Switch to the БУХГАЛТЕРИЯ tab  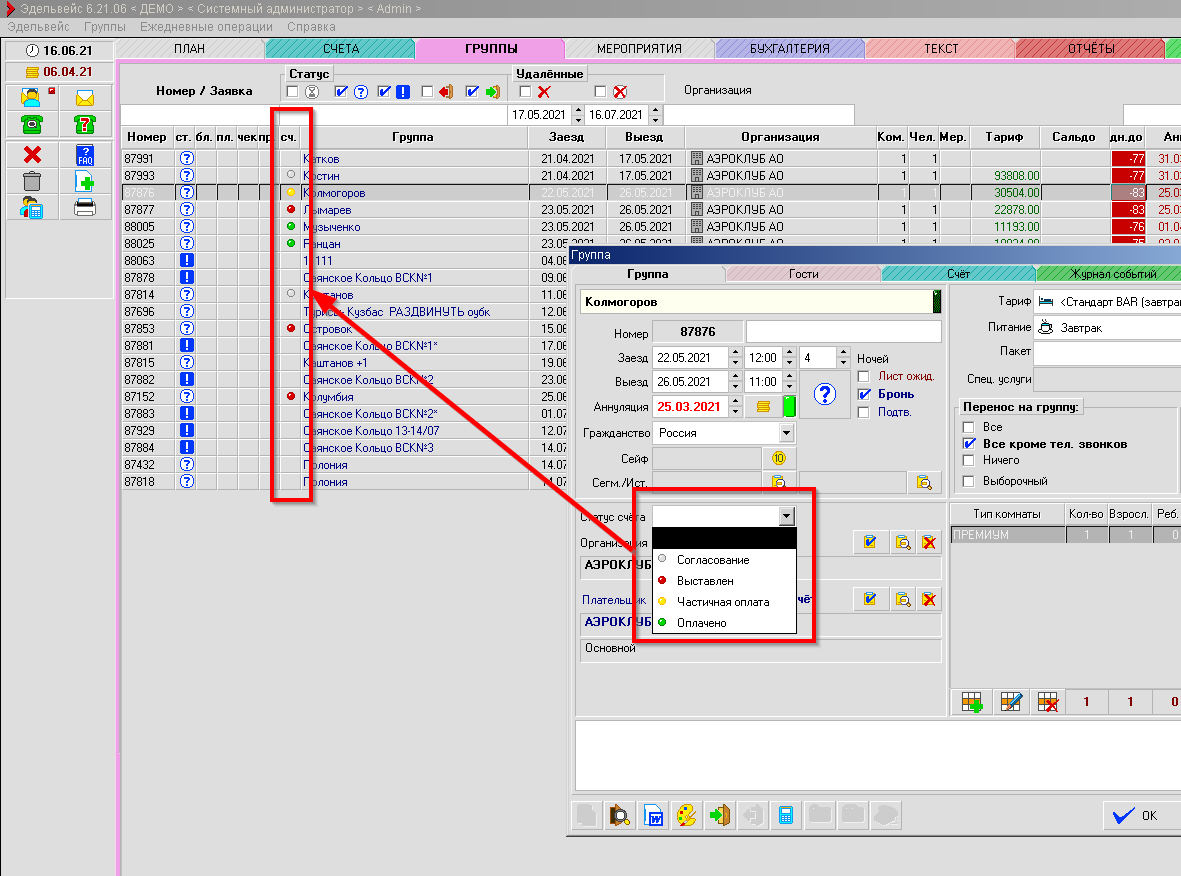[x=789, y=48]
